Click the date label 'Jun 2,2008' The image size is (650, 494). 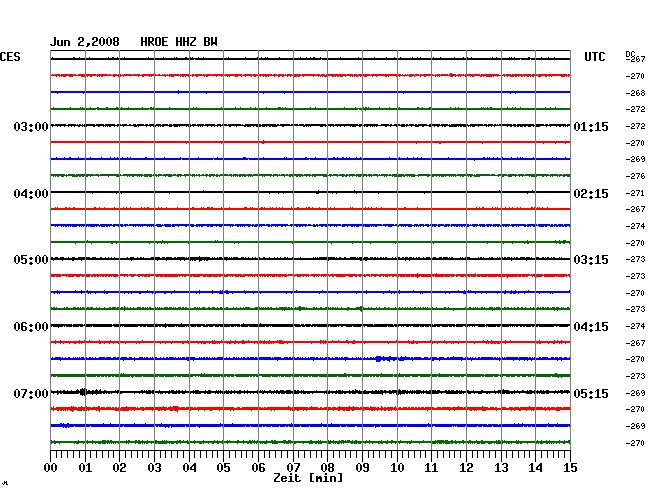coord(85,42)
